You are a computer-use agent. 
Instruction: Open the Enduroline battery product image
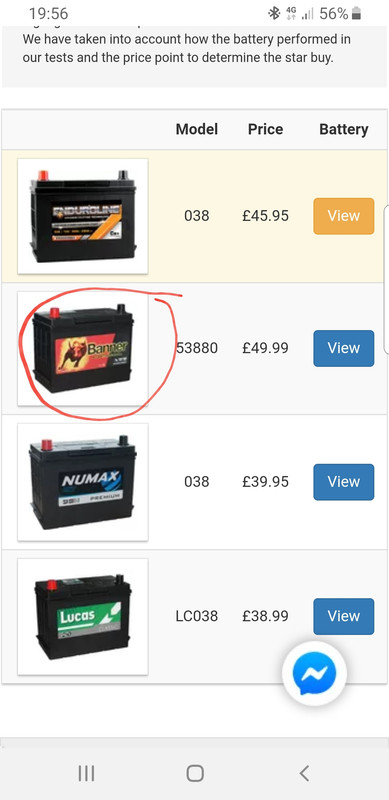click(83, 216)
